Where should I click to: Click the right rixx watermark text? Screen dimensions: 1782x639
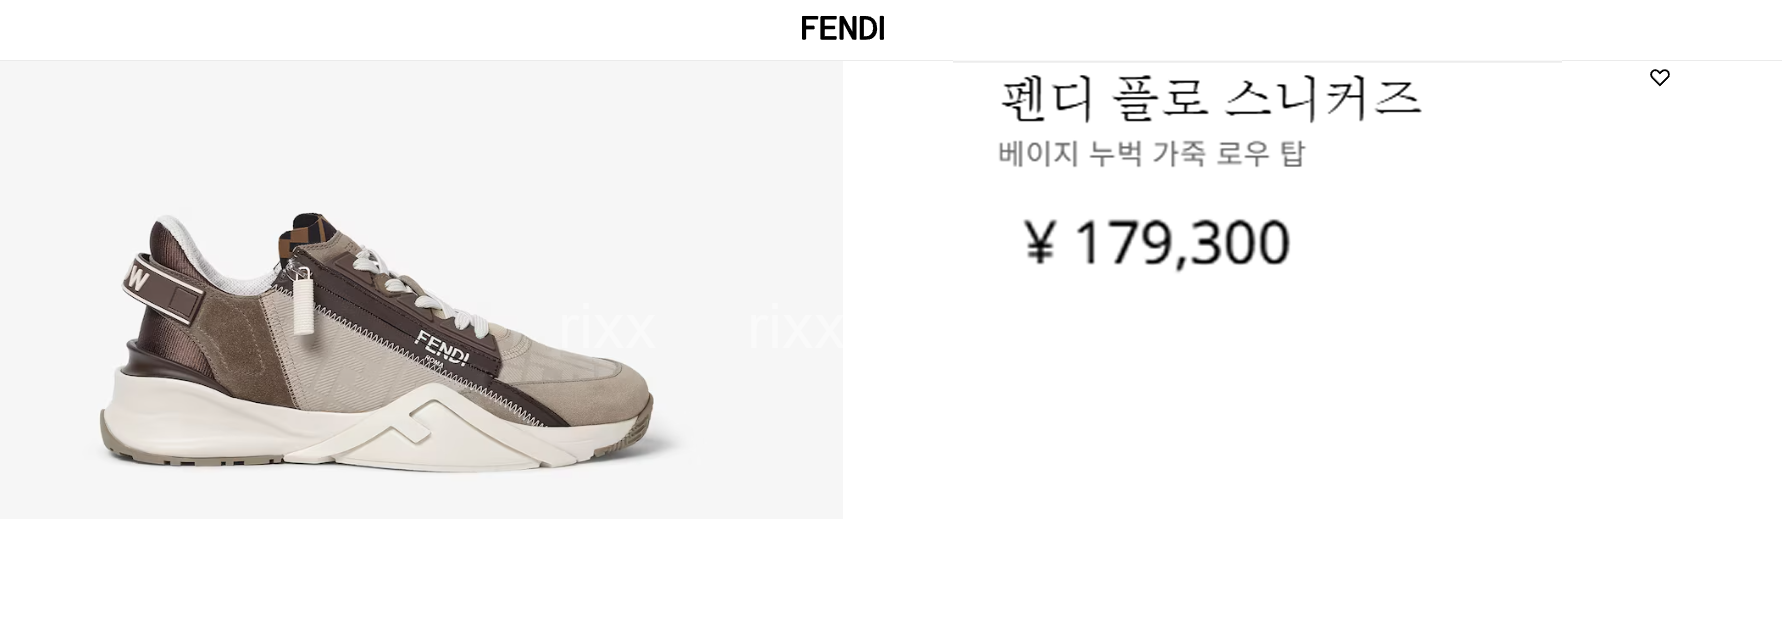(x=795, y=327)
